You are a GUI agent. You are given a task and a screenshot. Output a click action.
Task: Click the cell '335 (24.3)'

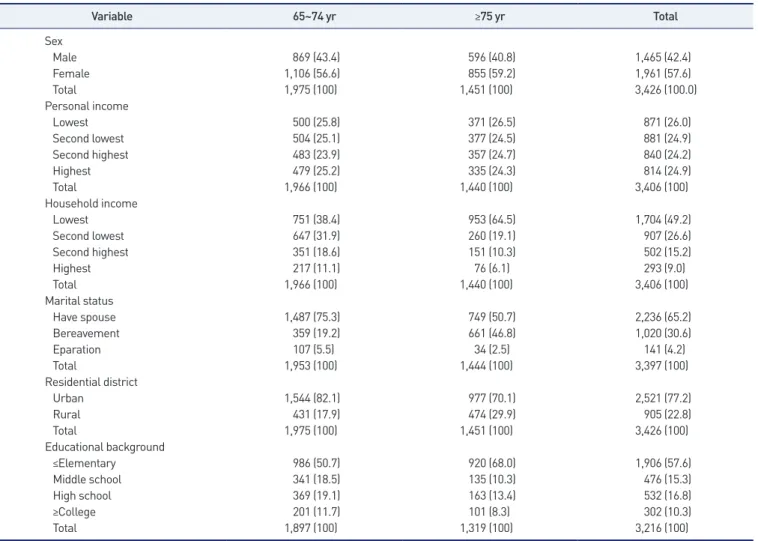[492, 171]
